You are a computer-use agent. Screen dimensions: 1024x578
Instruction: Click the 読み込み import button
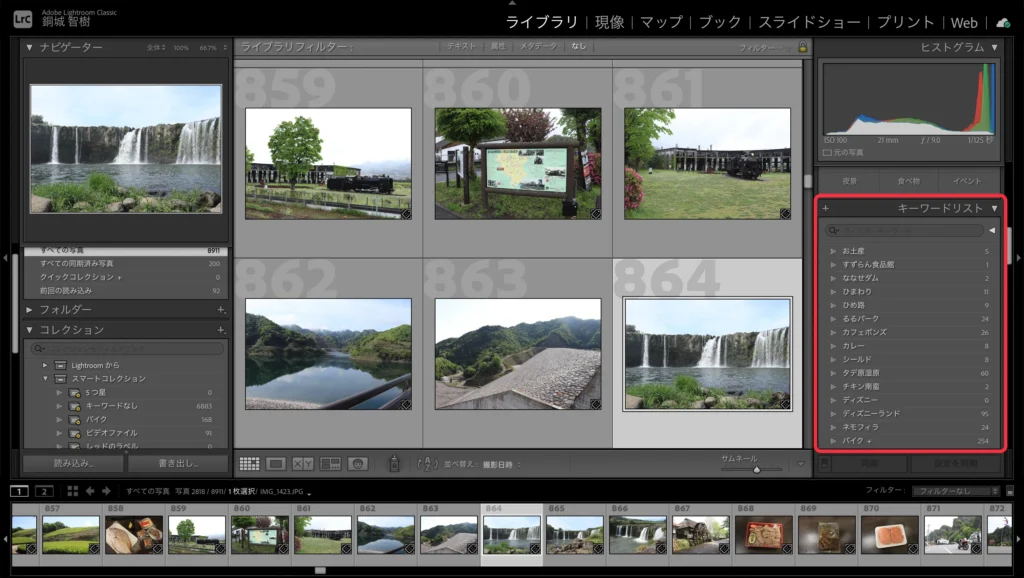pyautogui.click(x=73, y=464)
